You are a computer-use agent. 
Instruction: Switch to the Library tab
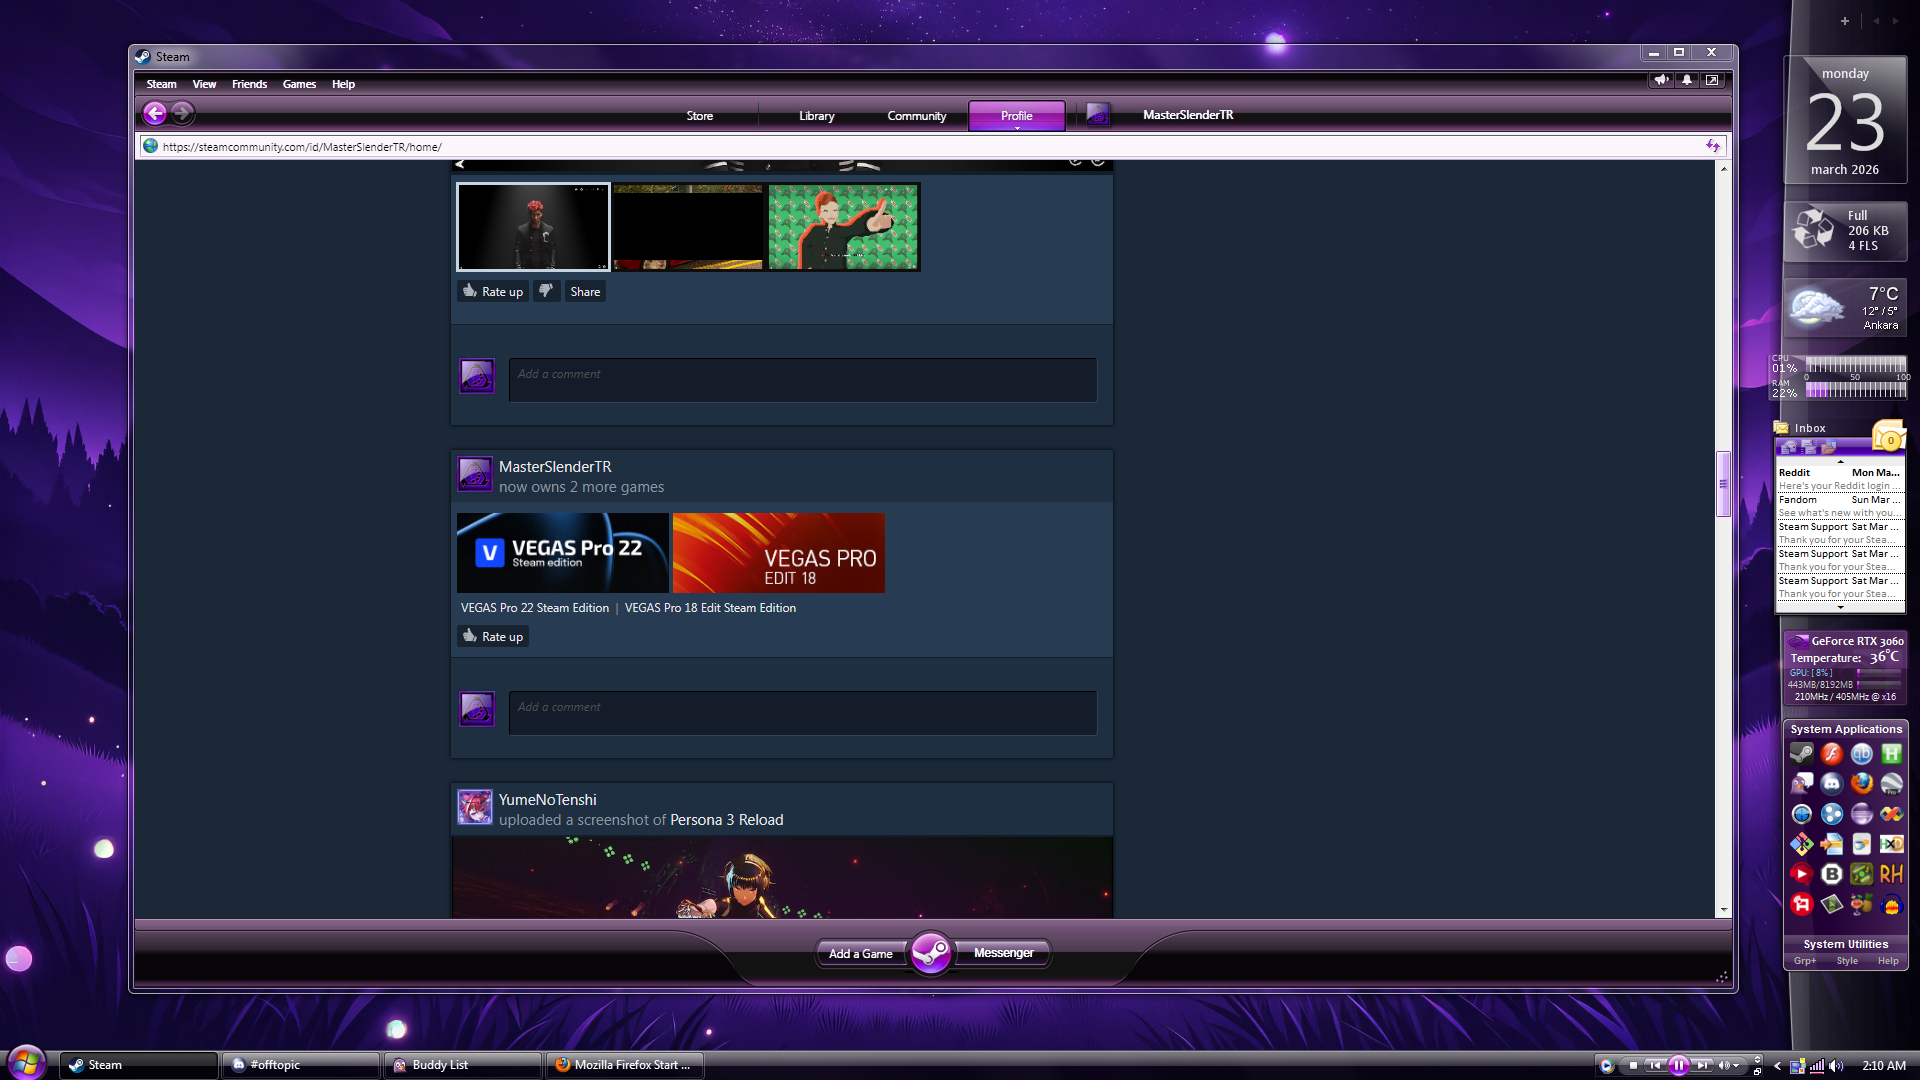817,116
